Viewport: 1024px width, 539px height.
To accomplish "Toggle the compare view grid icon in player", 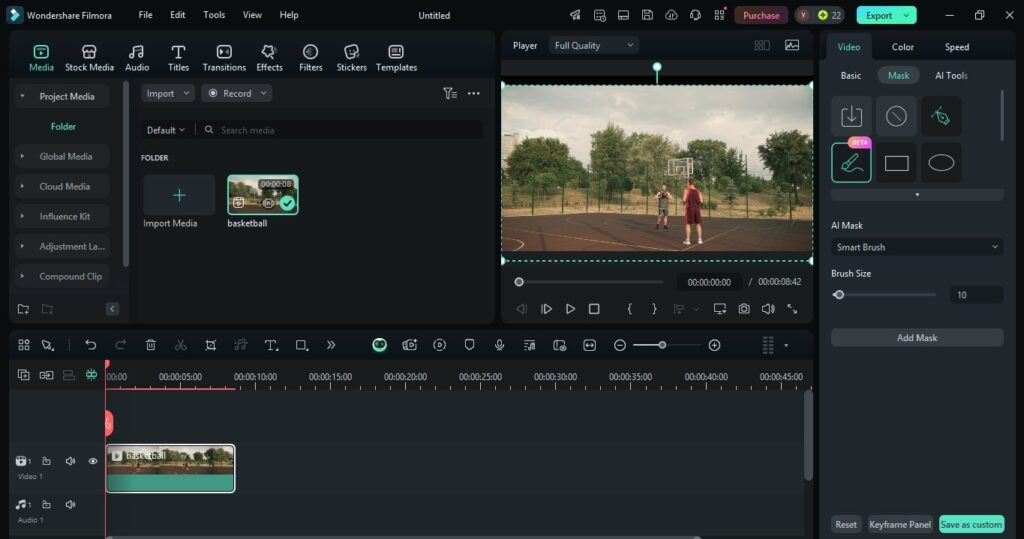I will pos(762,45).
